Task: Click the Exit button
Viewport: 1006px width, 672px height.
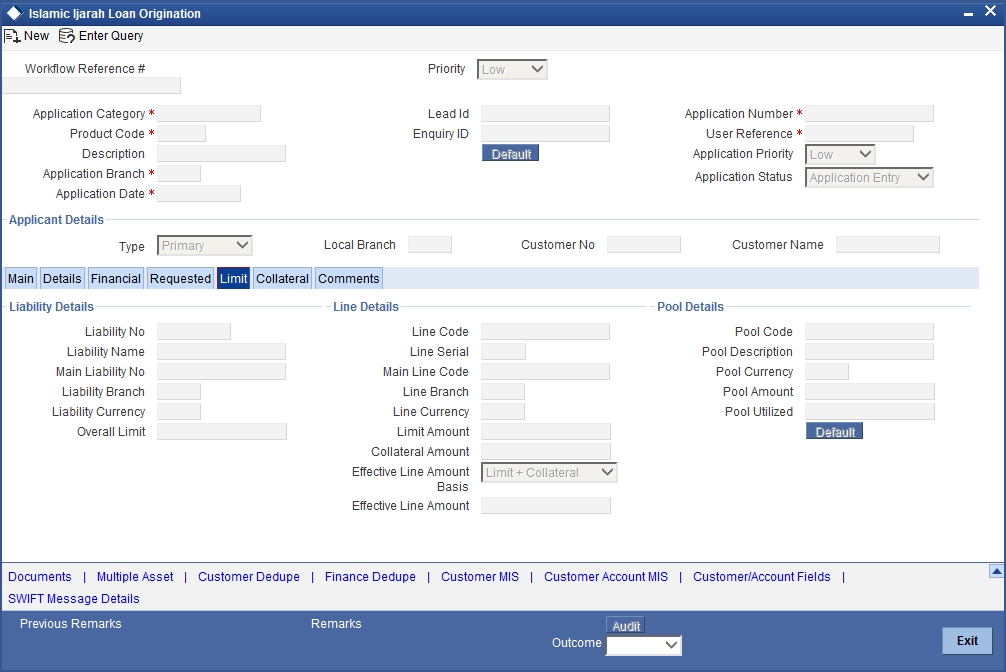Action: [x=967, y=641]
